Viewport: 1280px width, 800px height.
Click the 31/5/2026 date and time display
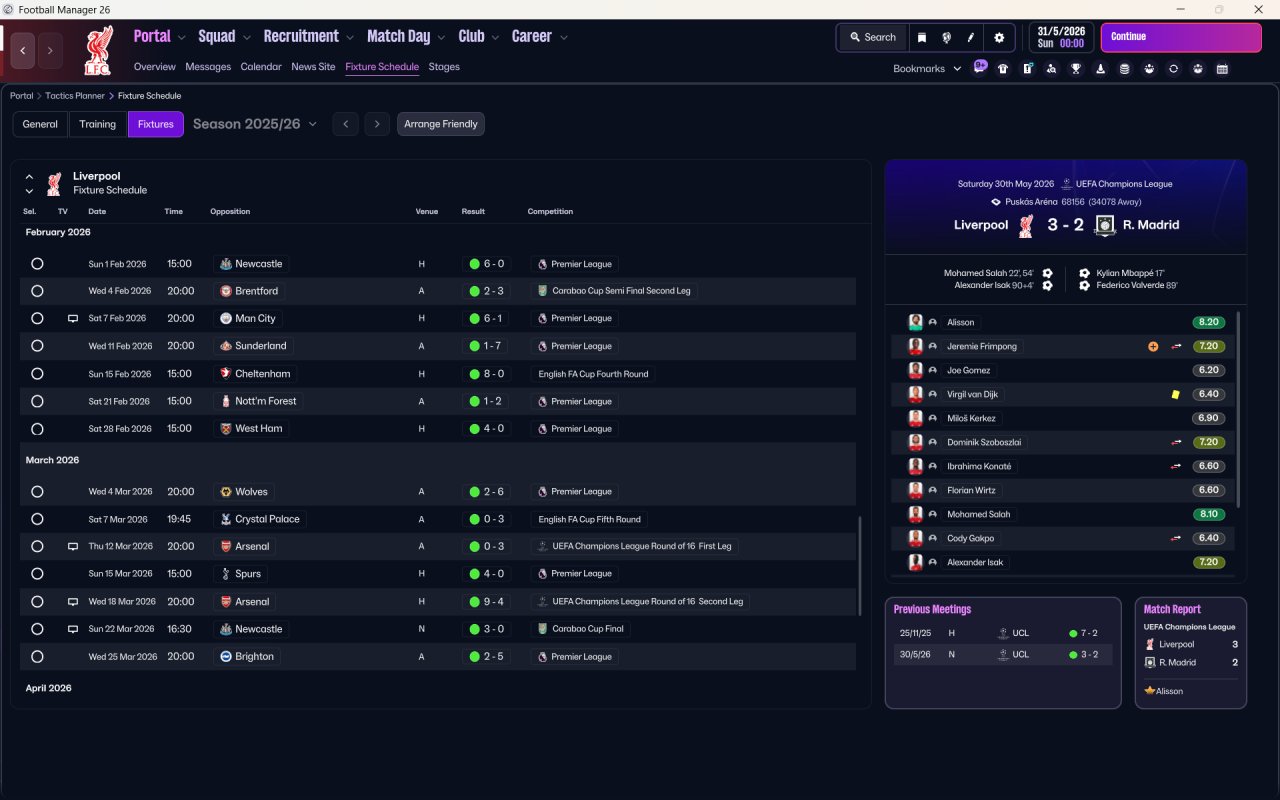[x=1061, y=37]
